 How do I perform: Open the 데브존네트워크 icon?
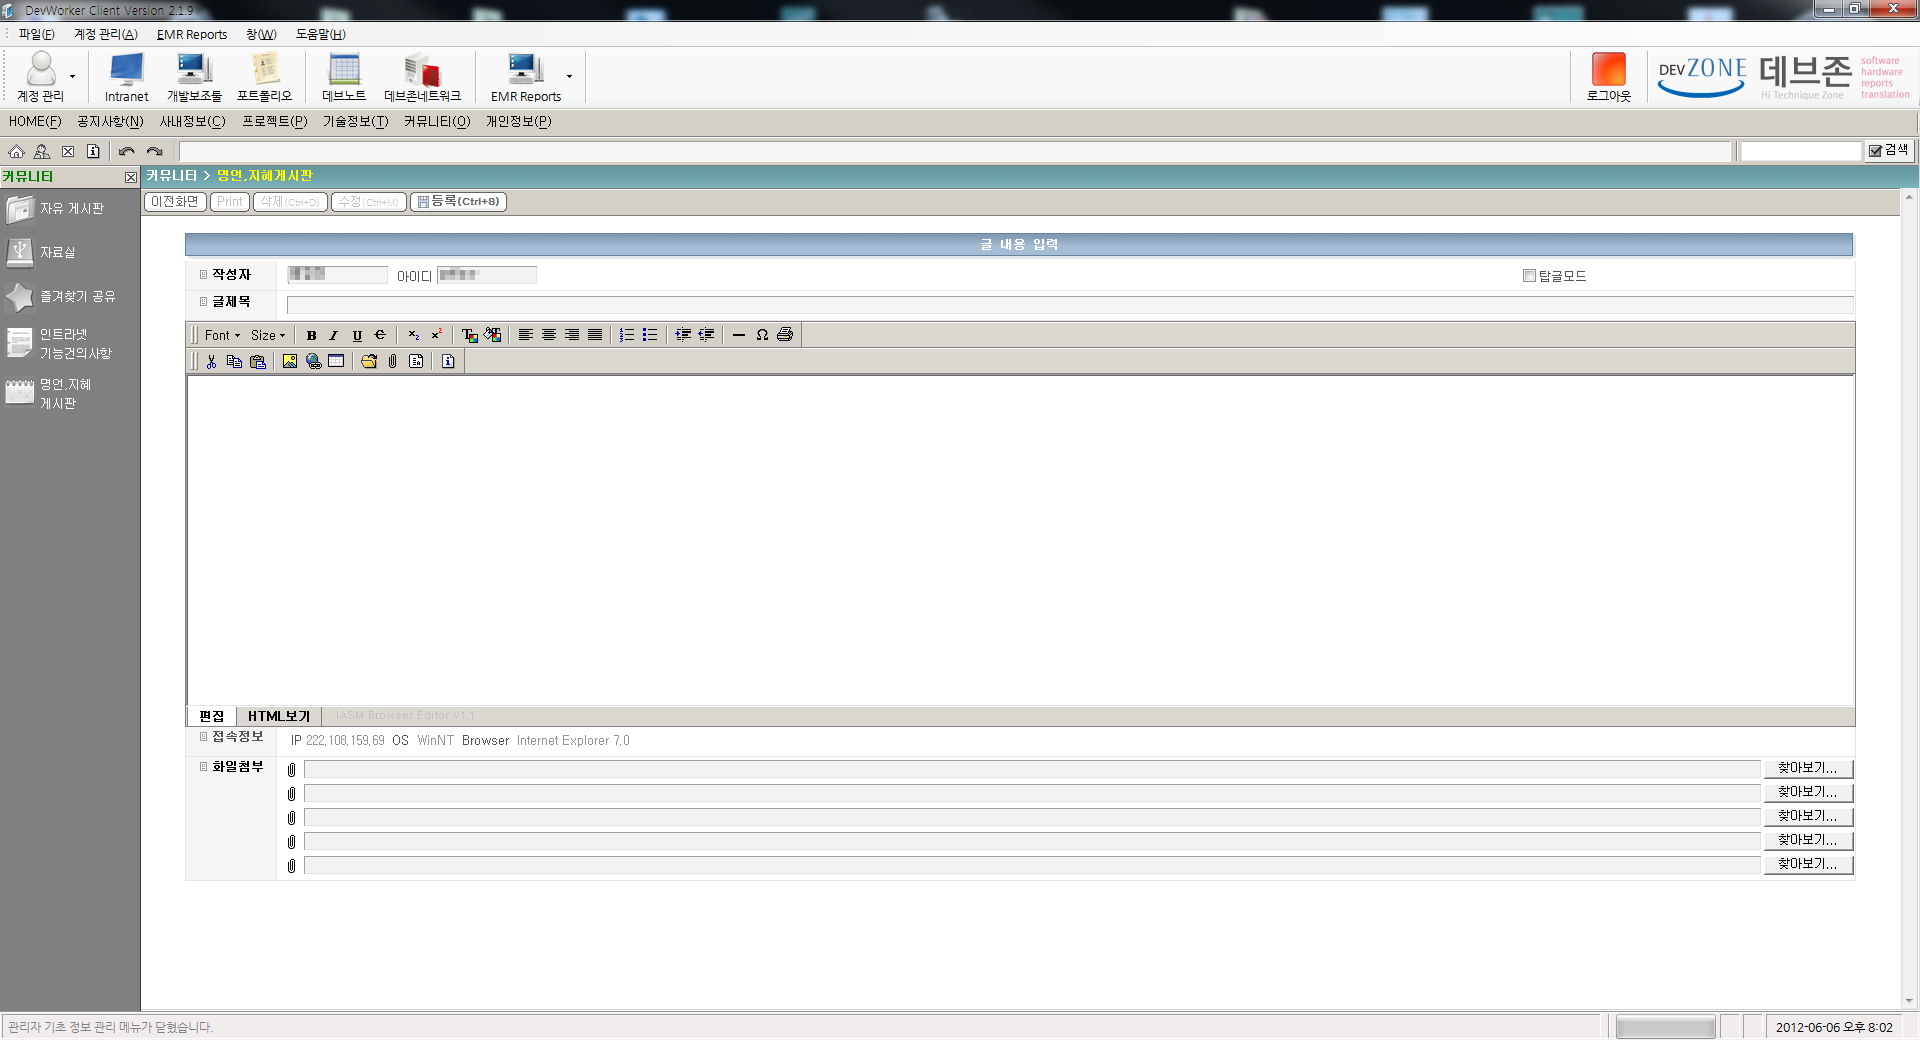click(422, 76)
